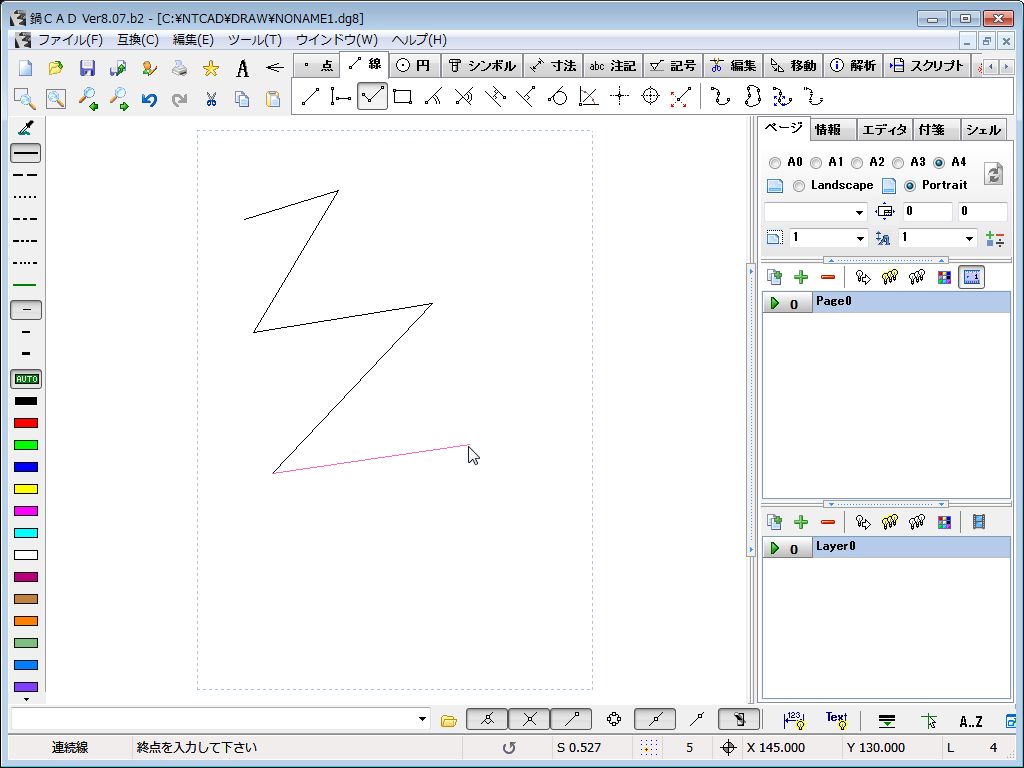Click the printer icon
The width and height of the screenshot is (1024, 768).
pos(180,68)
